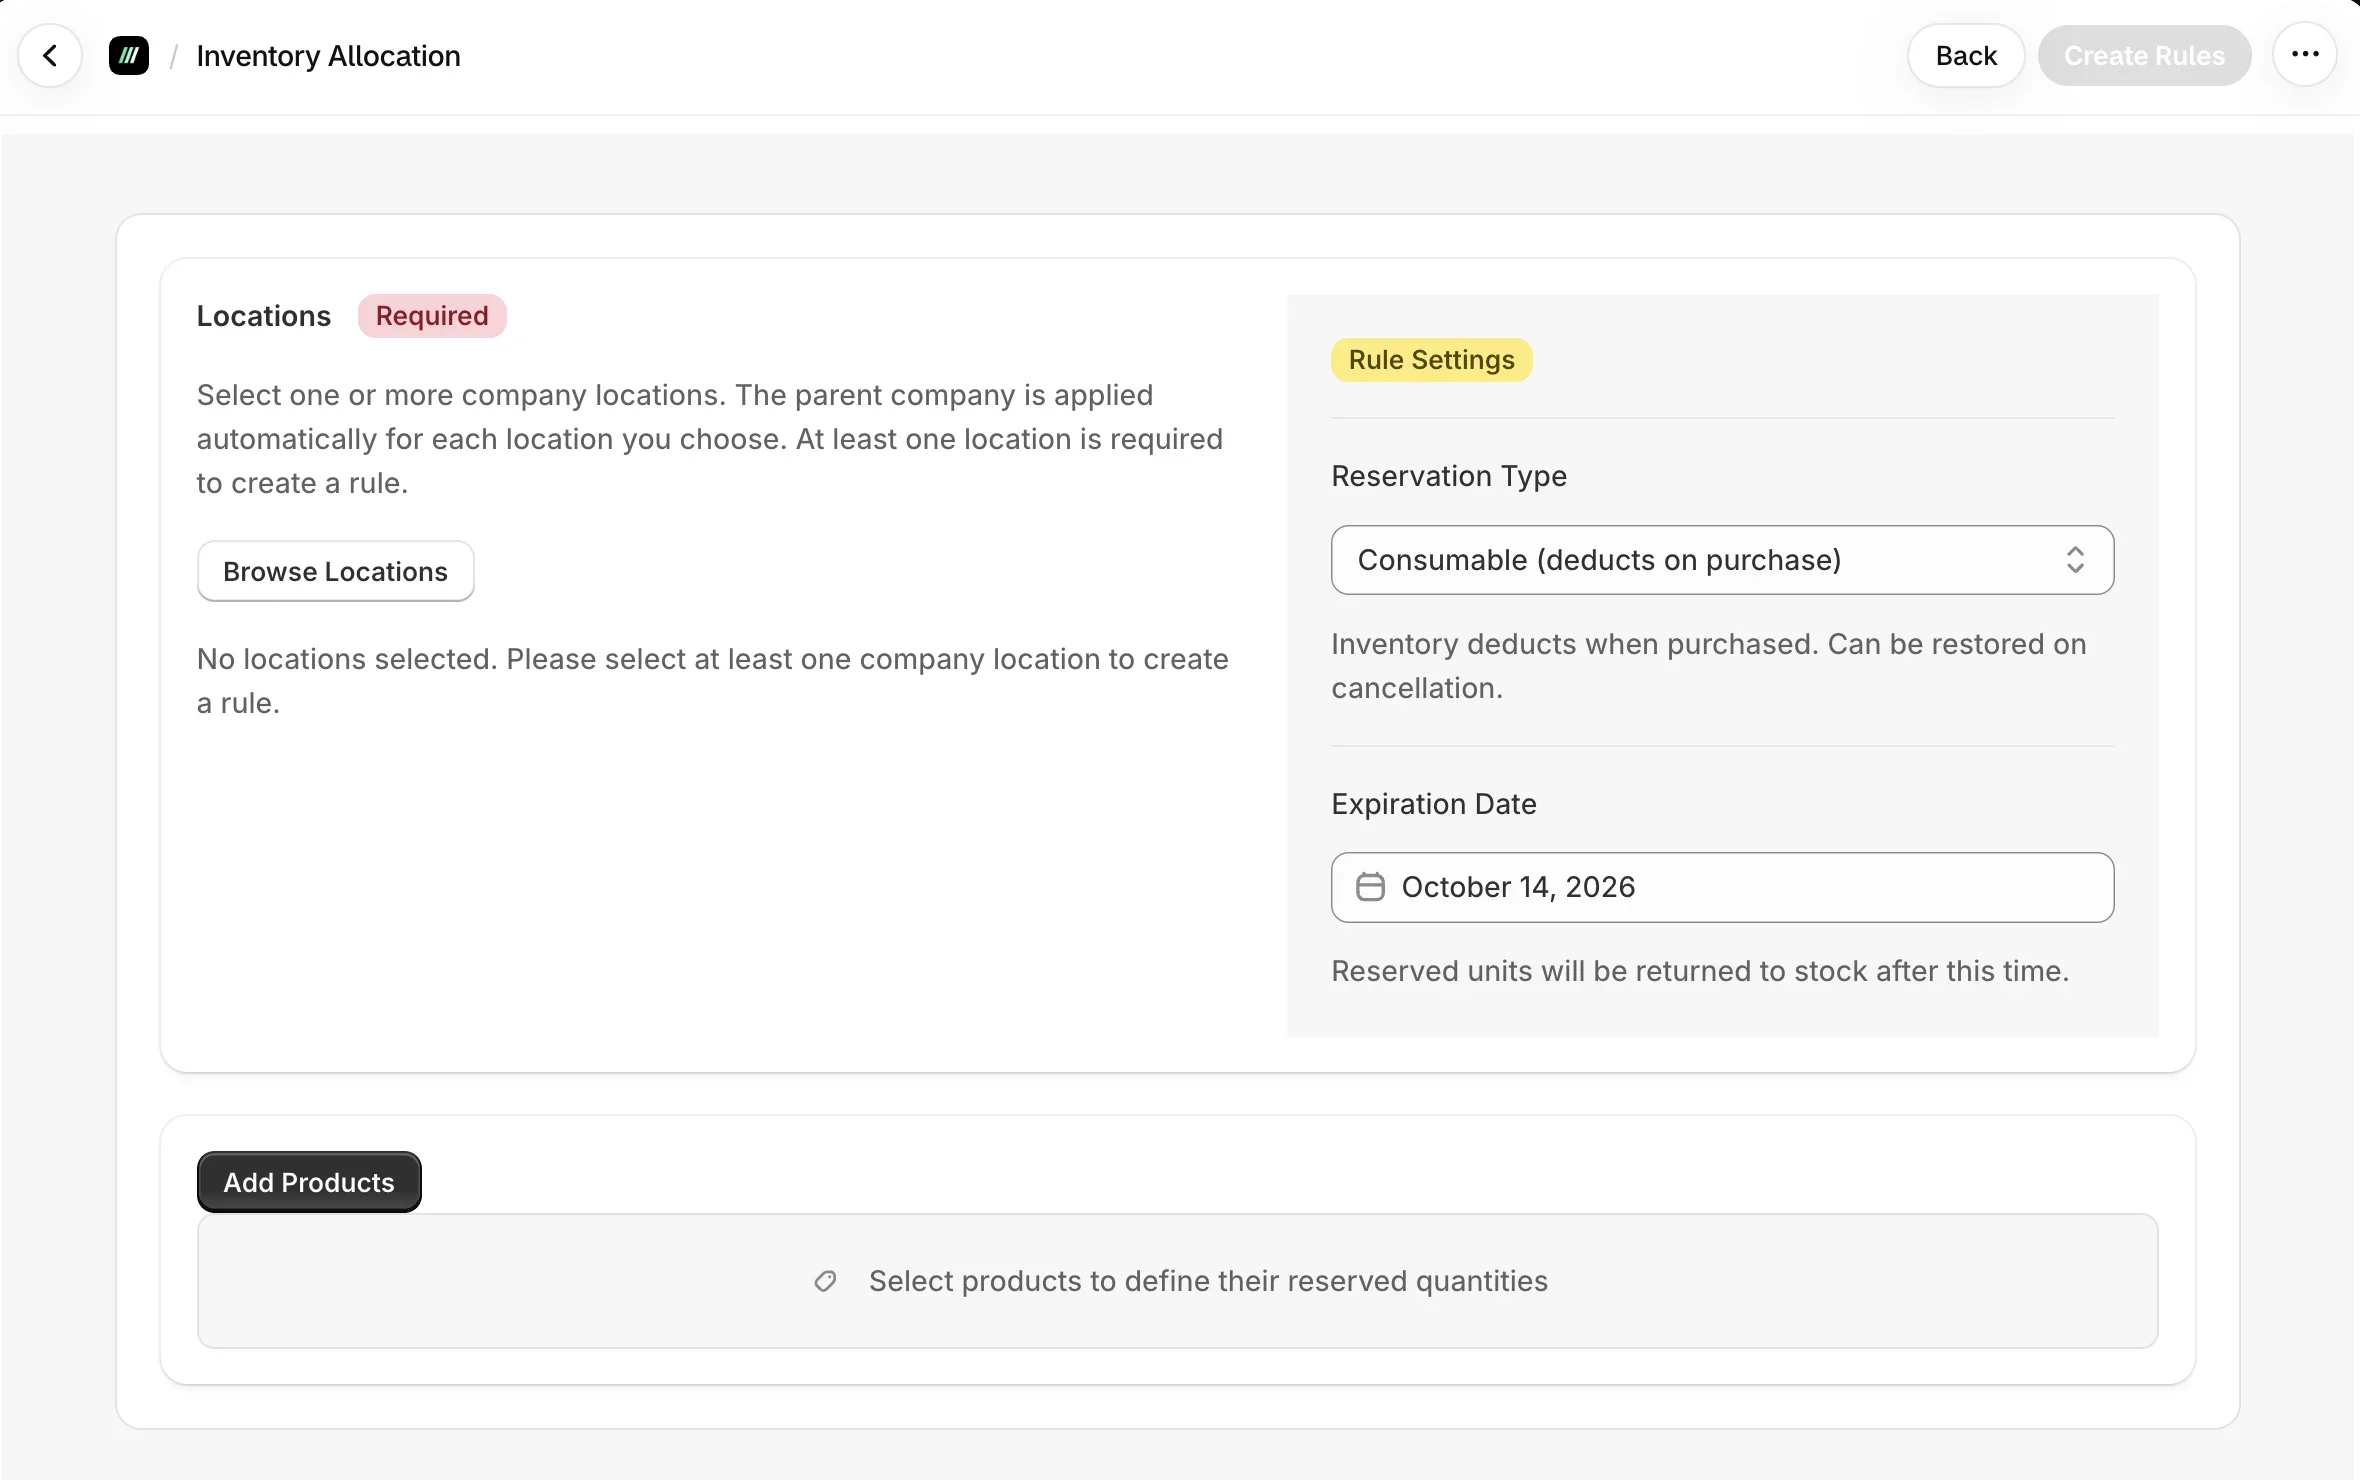Click the back arrow icon in the header
Screen dimensions: 2360x1480
pyautogui.click(x=50, y=56)
